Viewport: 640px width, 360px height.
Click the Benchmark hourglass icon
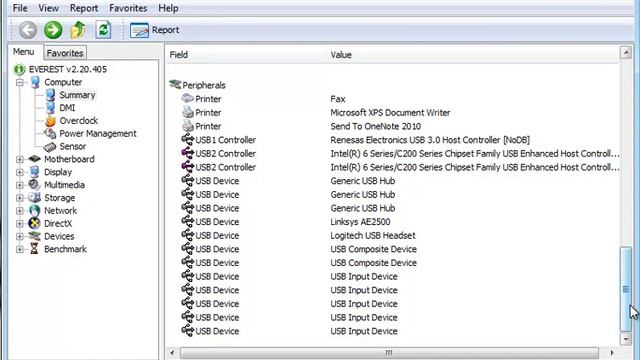click(34, 249)
